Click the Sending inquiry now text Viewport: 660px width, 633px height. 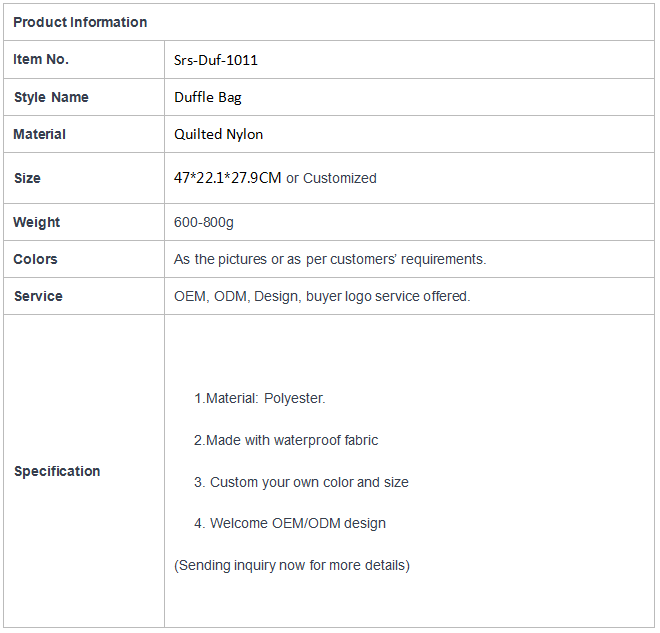[x=292, y=565]
